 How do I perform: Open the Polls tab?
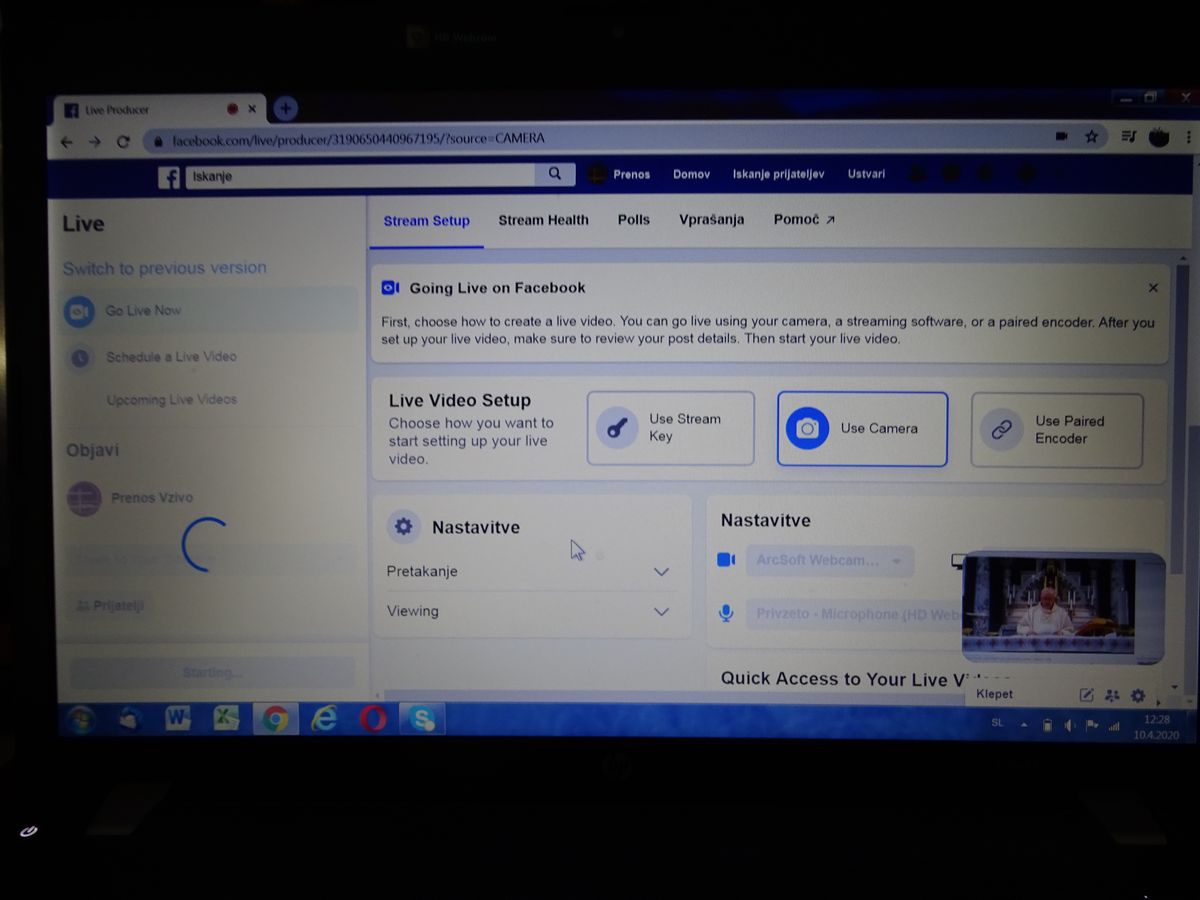point(633,220)
